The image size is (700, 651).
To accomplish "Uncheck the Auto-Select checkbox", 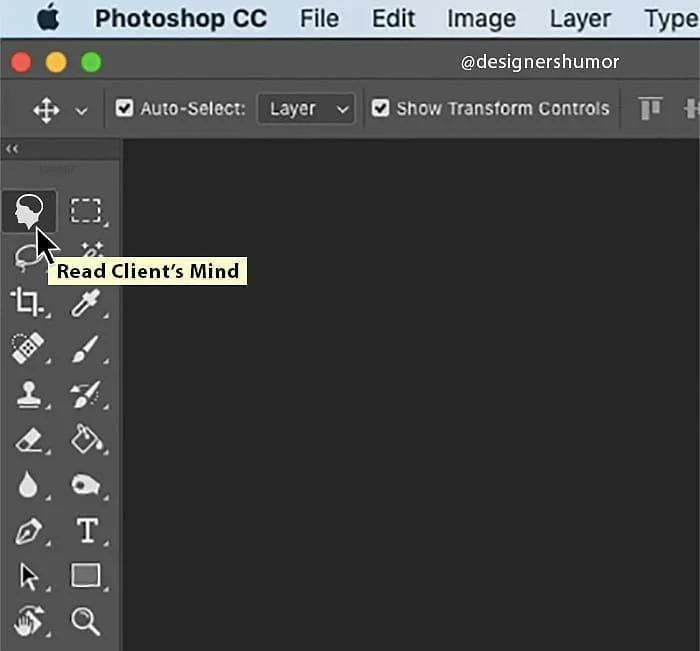I will click(124, 108).
